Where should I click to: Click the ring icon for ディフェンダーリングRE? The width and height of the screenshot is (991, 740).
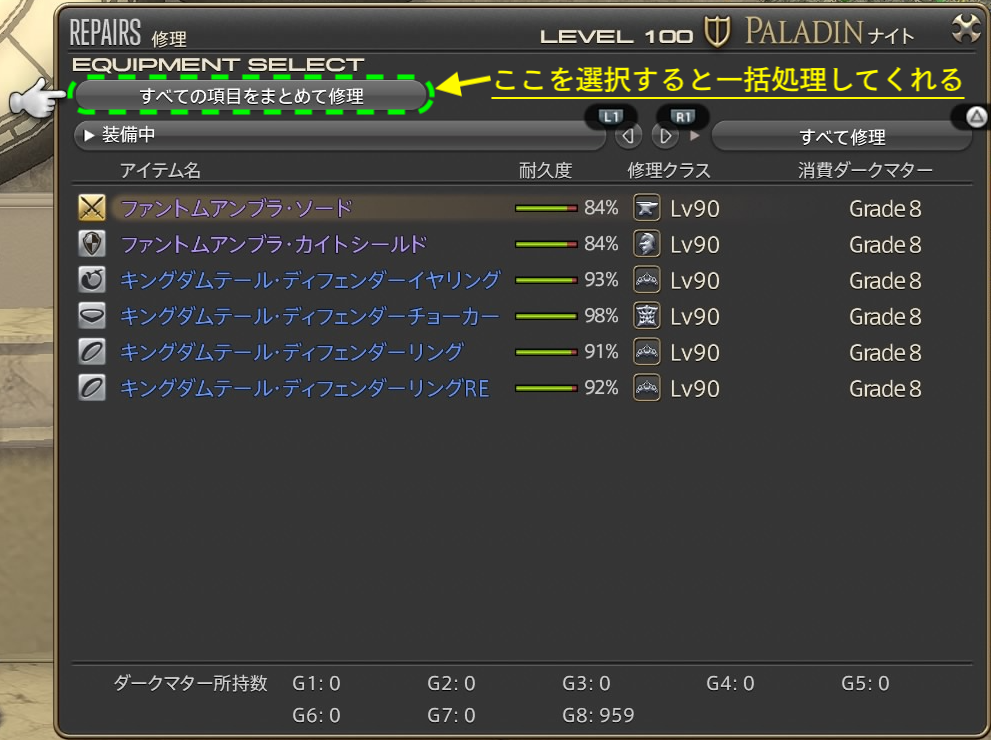(x=92, y=388)
